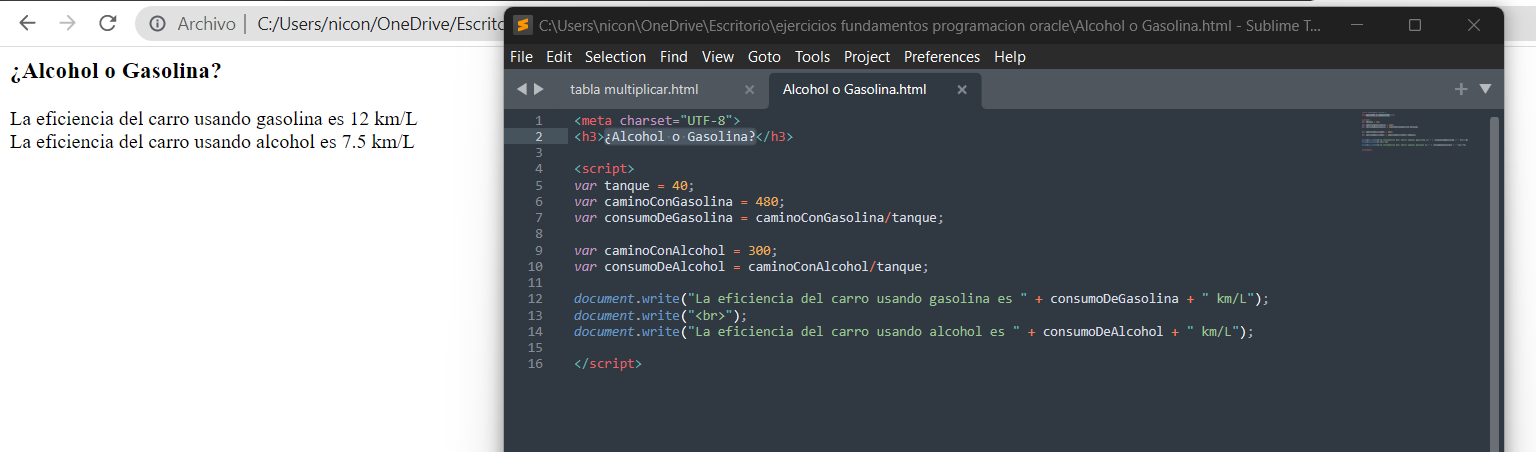Screen dimensions: 1536x452
Task: Open the View menu
Action: point(718,57)
